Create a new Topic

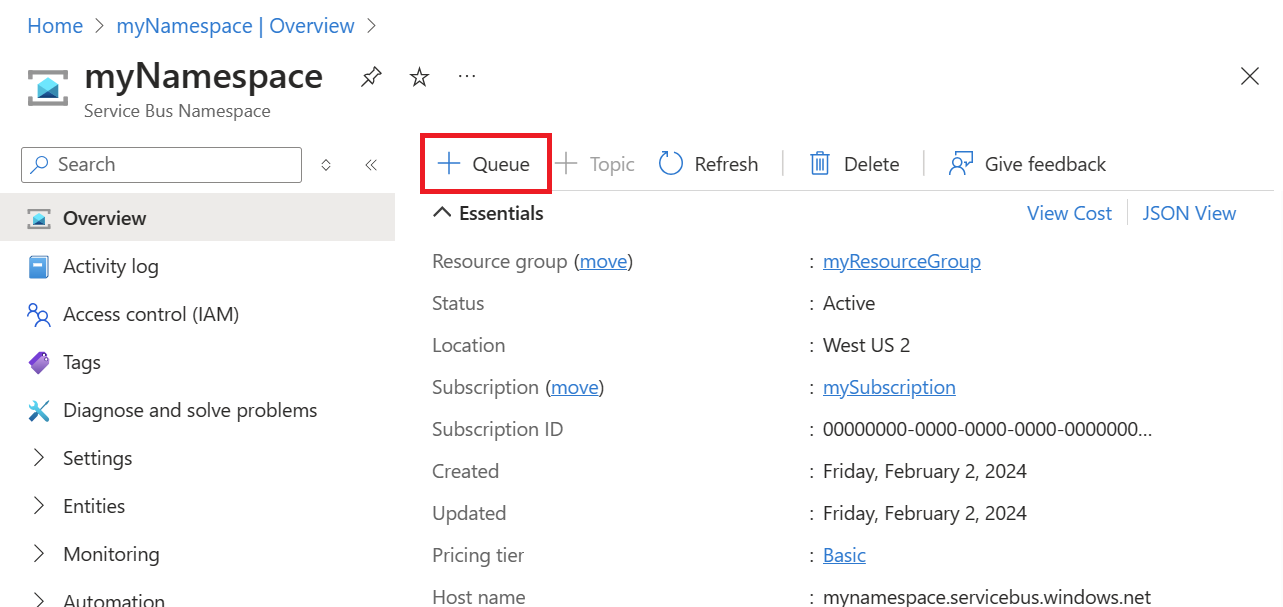(596, 163)
